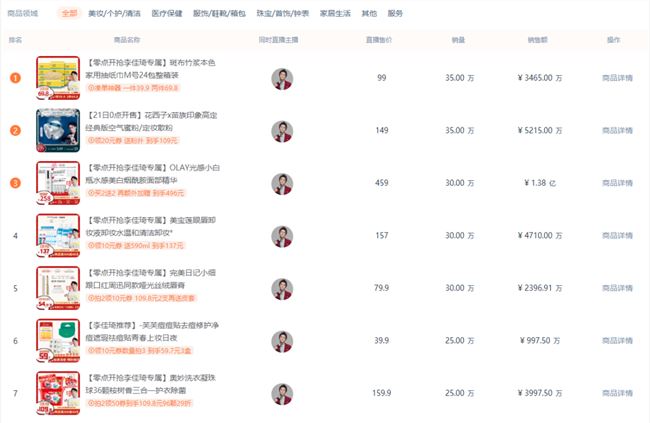
Task: Switch to 家居生活 category tab
Action: (335, 13)
